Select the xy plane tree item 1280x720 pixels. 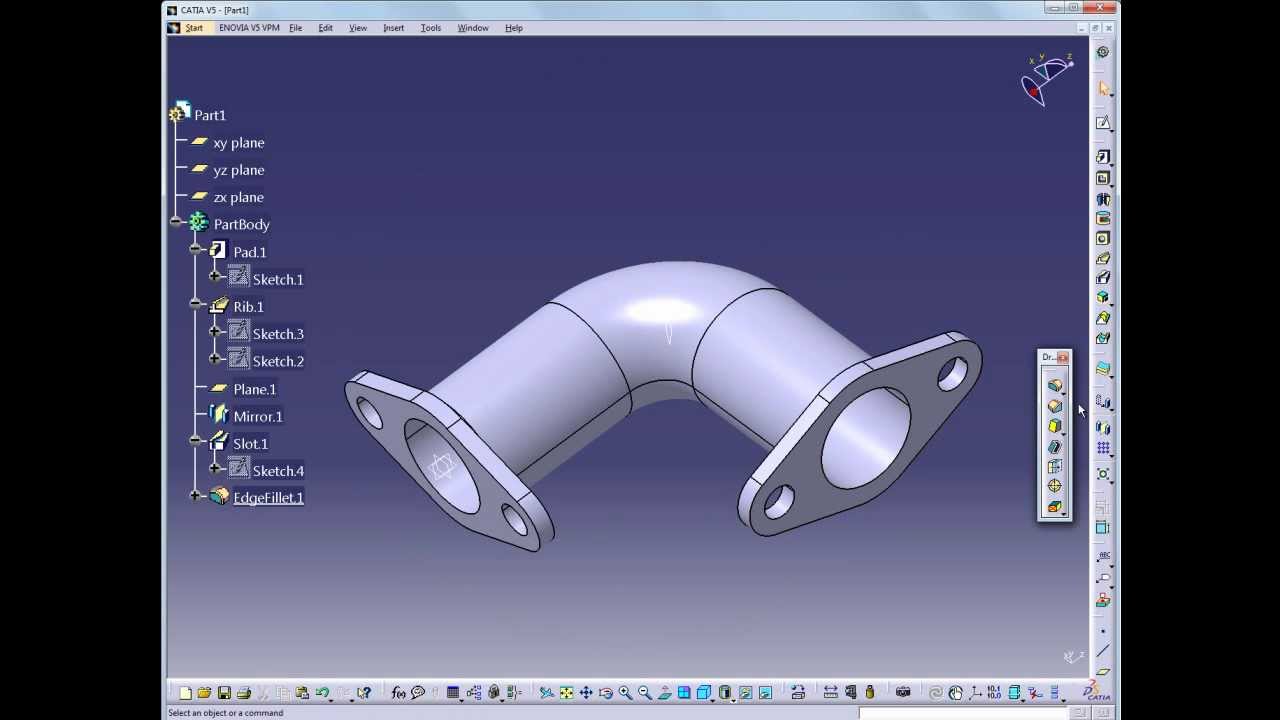point(238,143)
